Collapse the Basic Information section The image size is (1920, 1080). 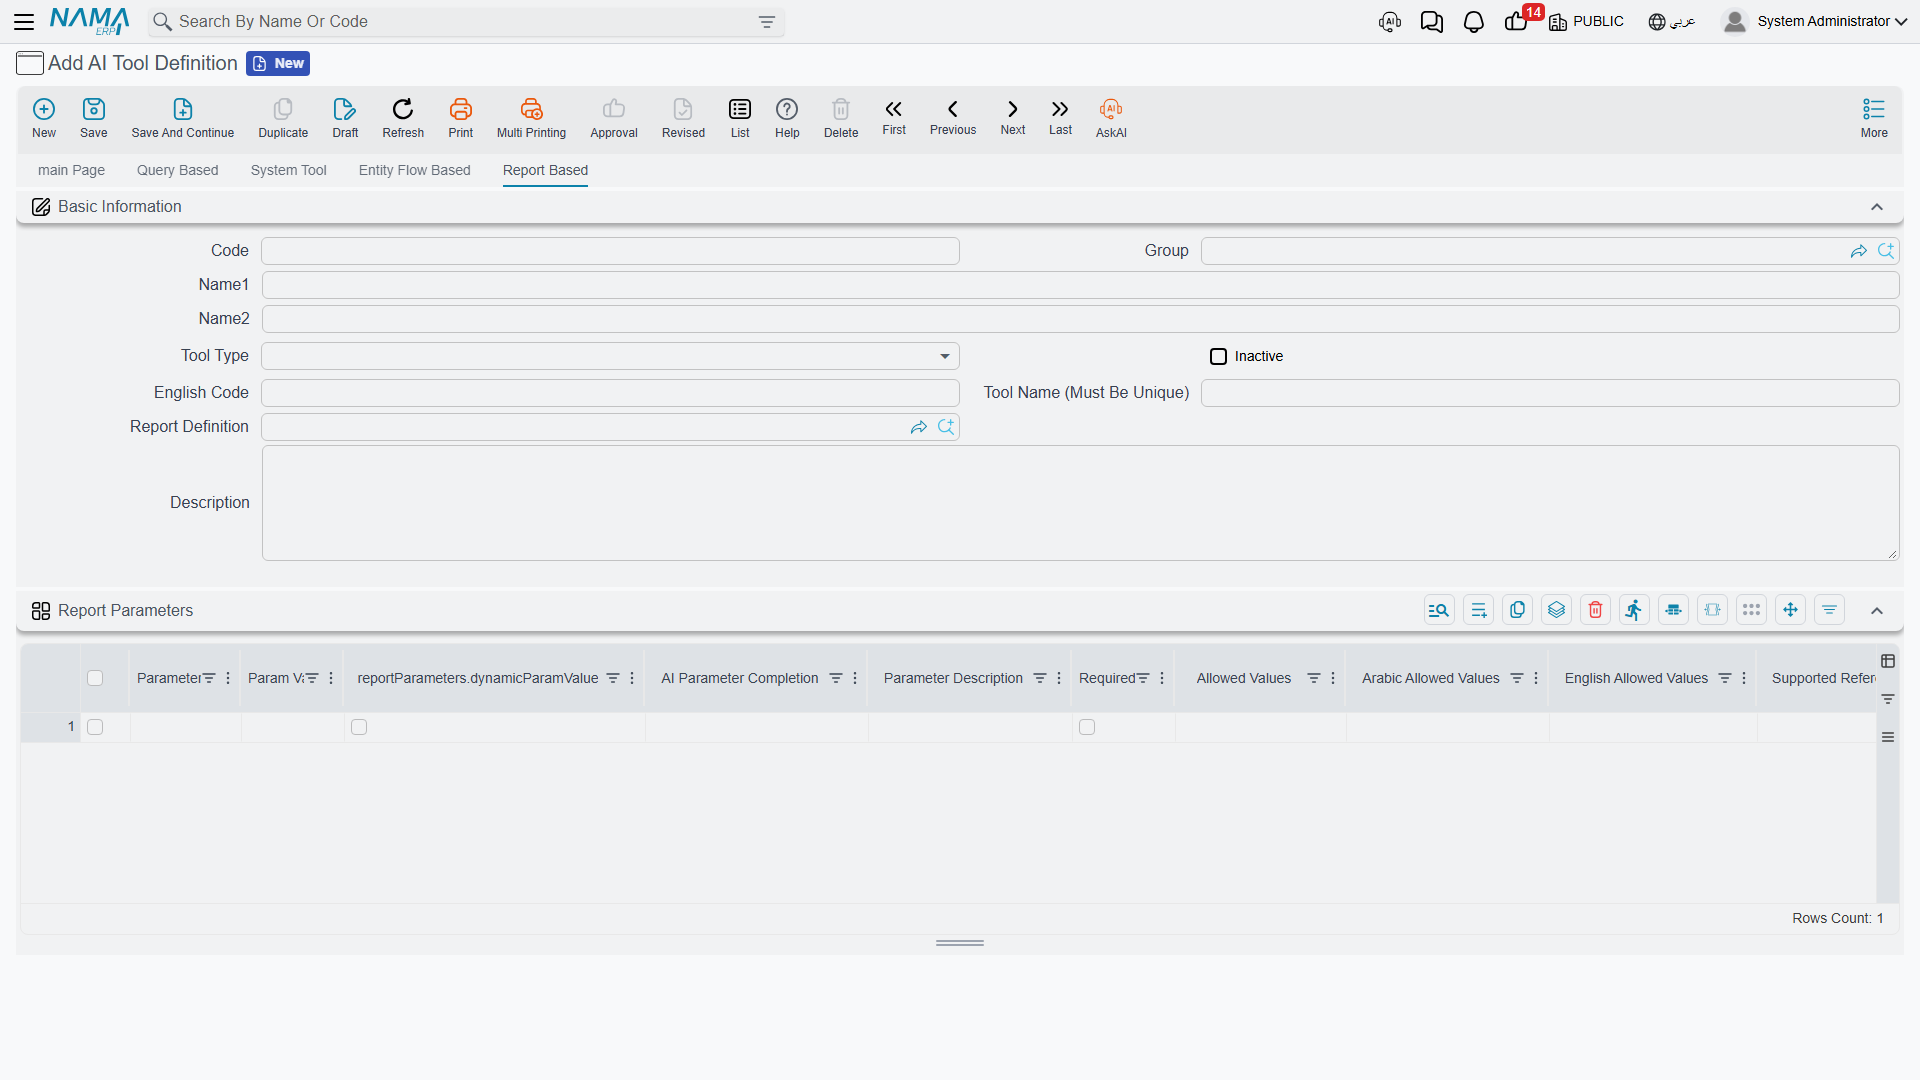coord(1877,207)
